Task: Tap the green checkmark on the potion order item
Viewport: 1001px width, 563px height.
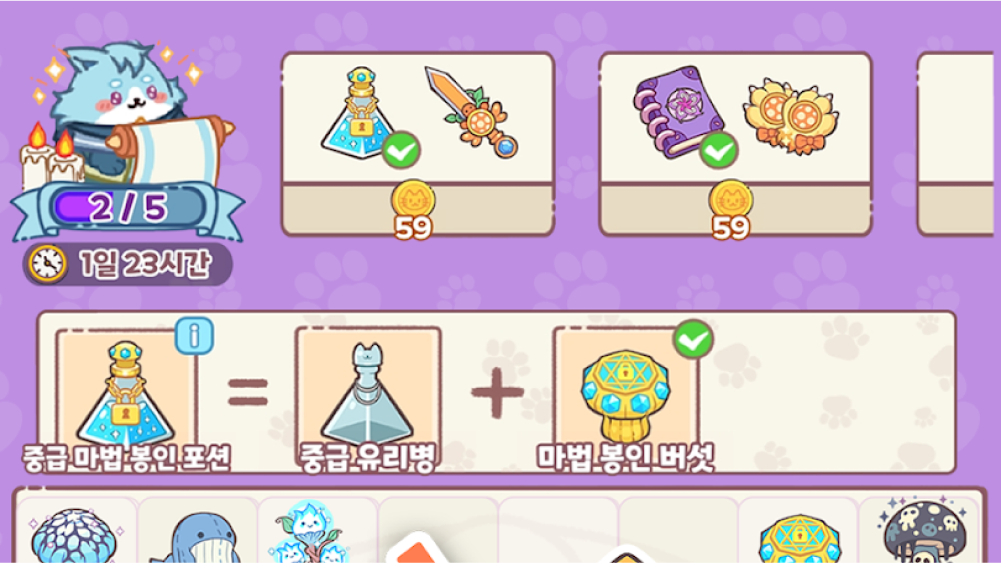Action: pyautogui.click(x=401, y=151)
